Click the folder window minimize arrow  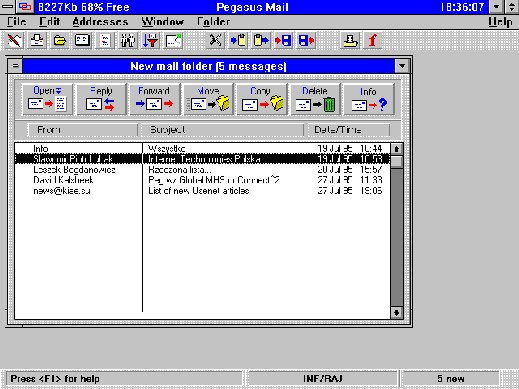tap(402, 66)
